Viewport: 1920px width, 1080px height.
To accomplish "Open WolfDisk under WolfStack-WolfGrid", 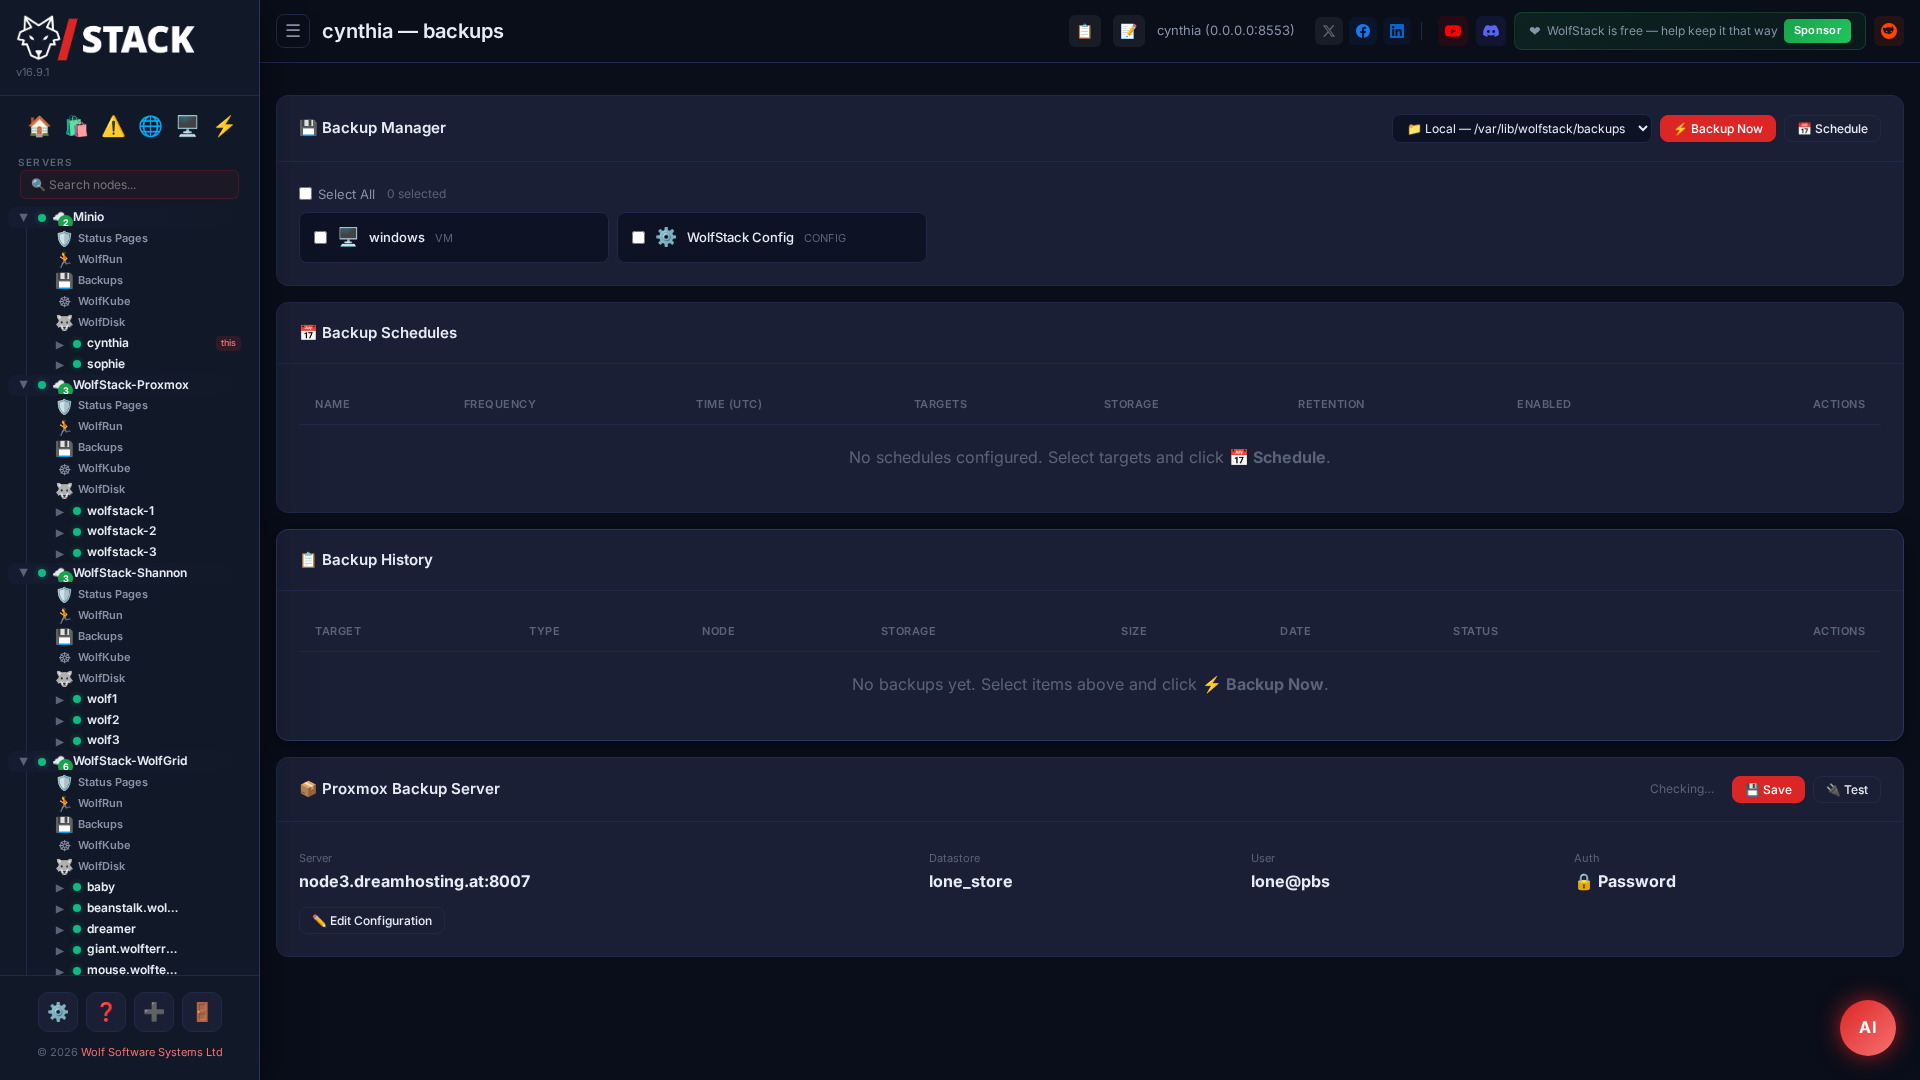I will point(101,866).
